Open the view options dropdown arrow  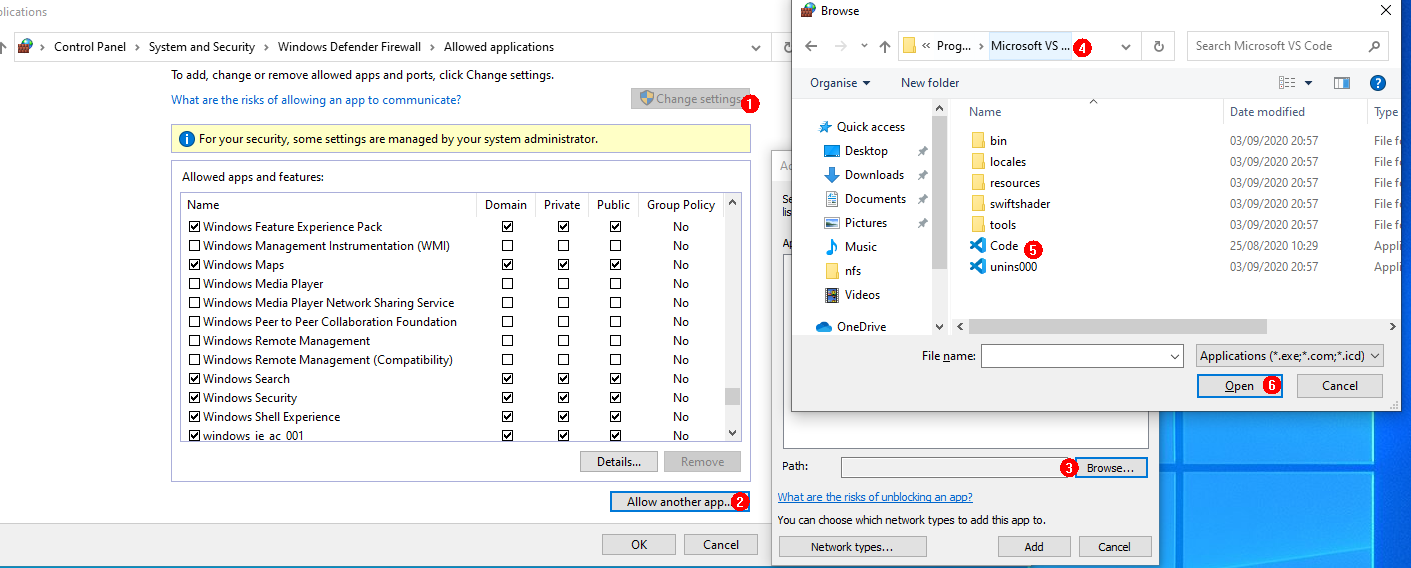coord(1308,83)
